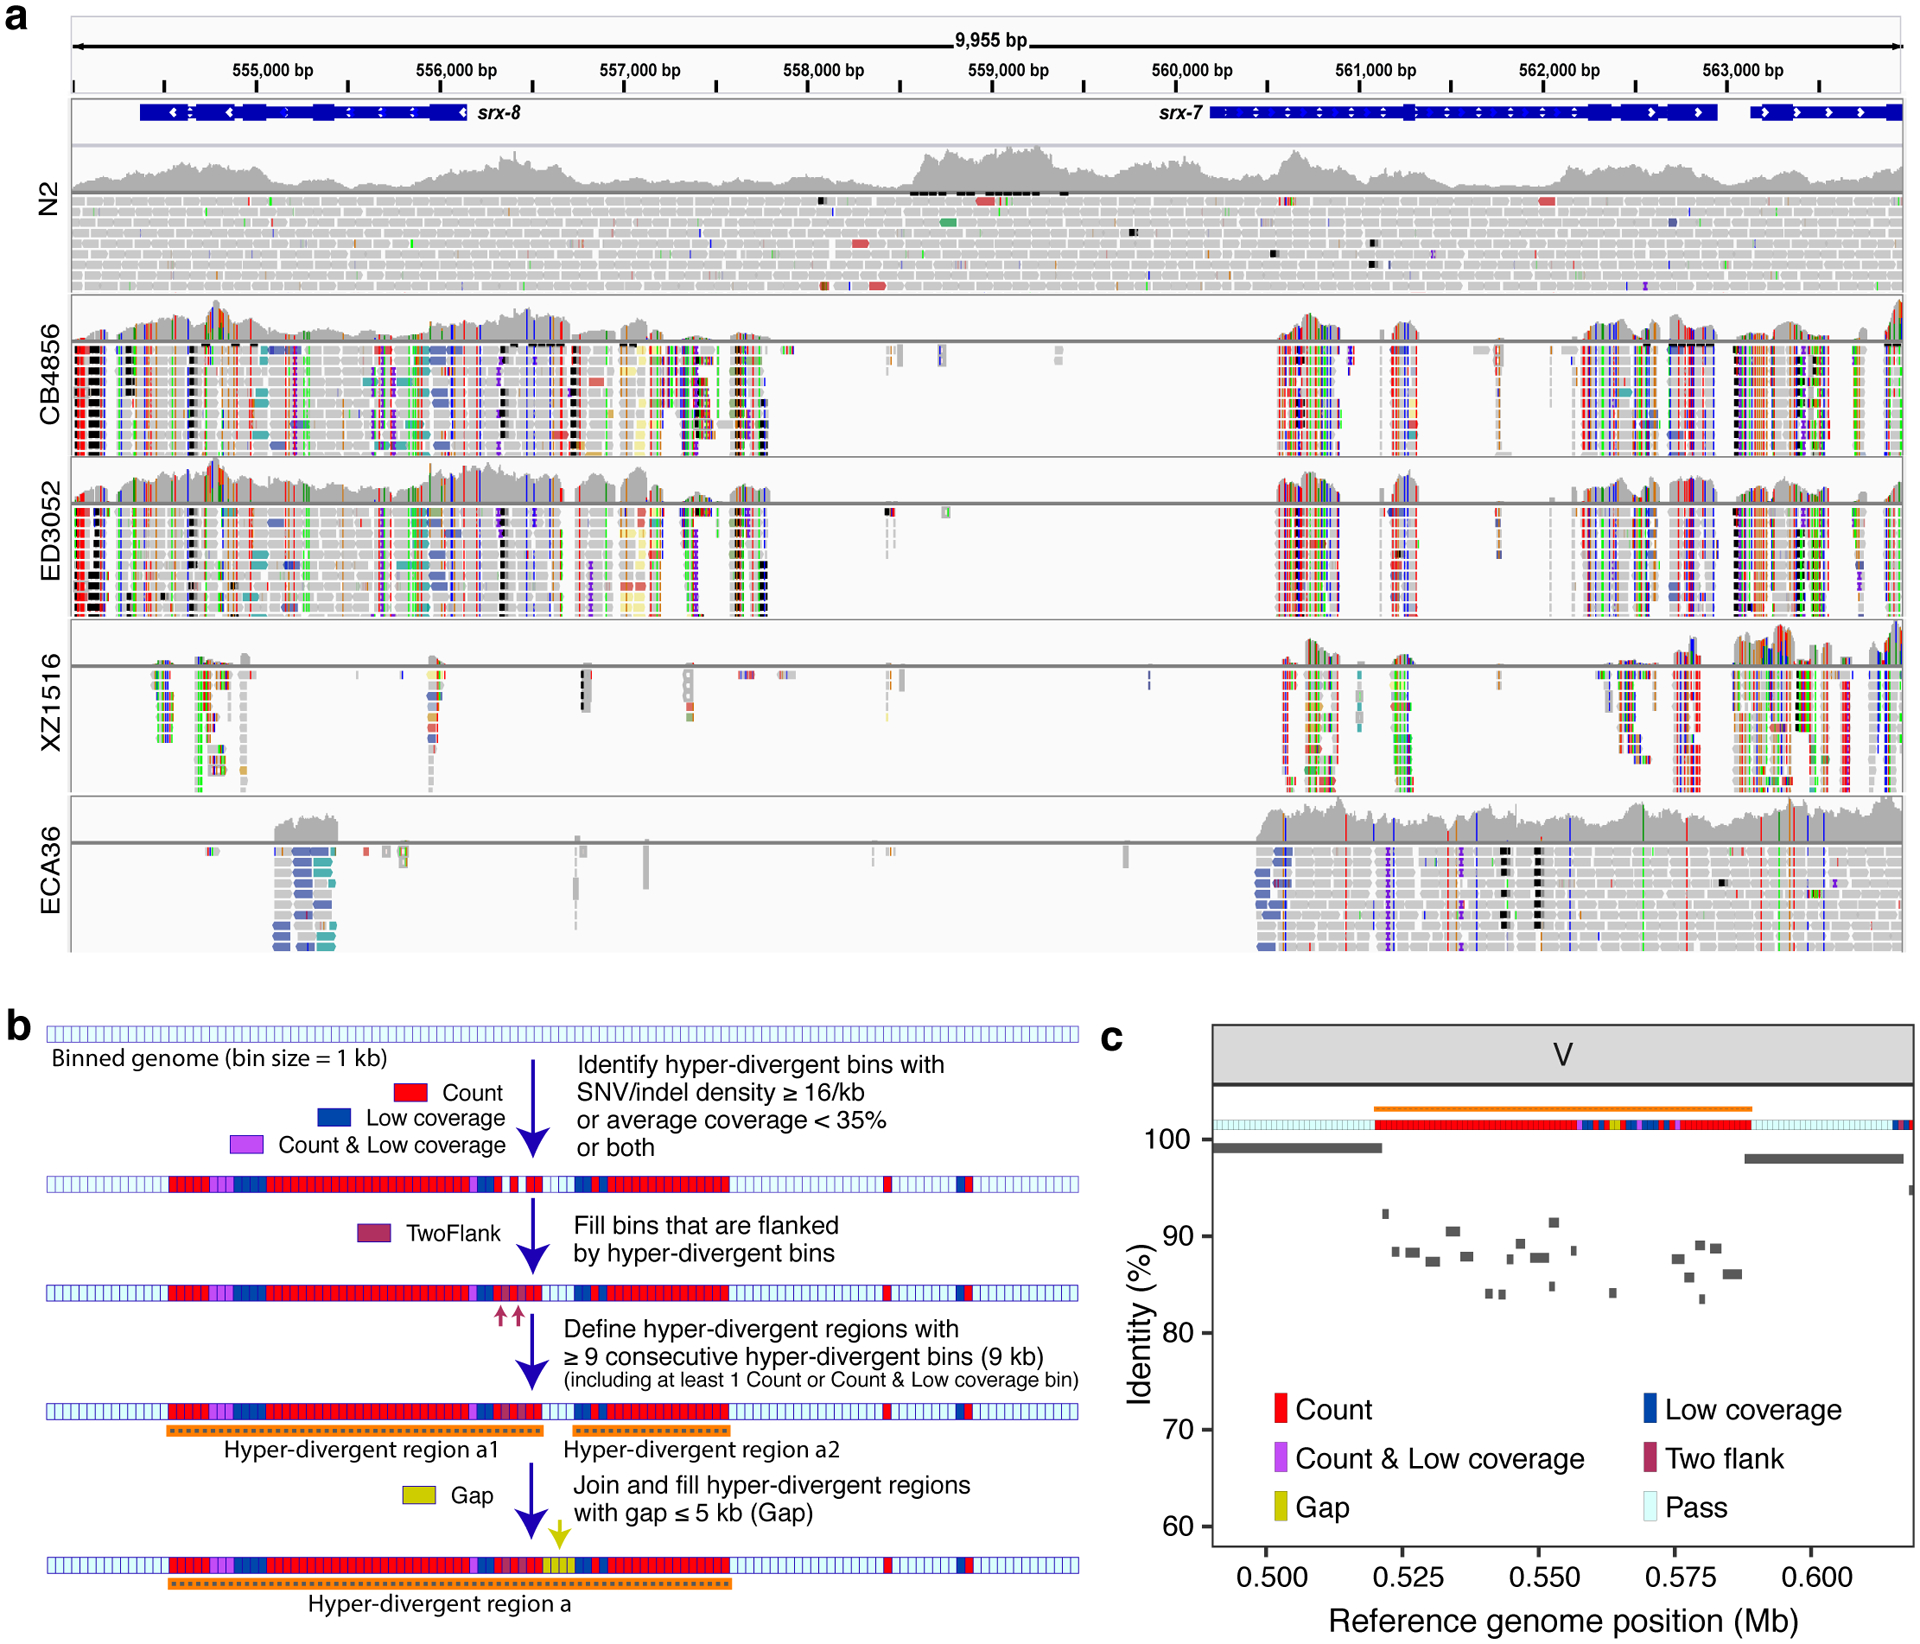Click the x-axis value 0.525
The image size is (1920, 1644).
point(1408,1577)
